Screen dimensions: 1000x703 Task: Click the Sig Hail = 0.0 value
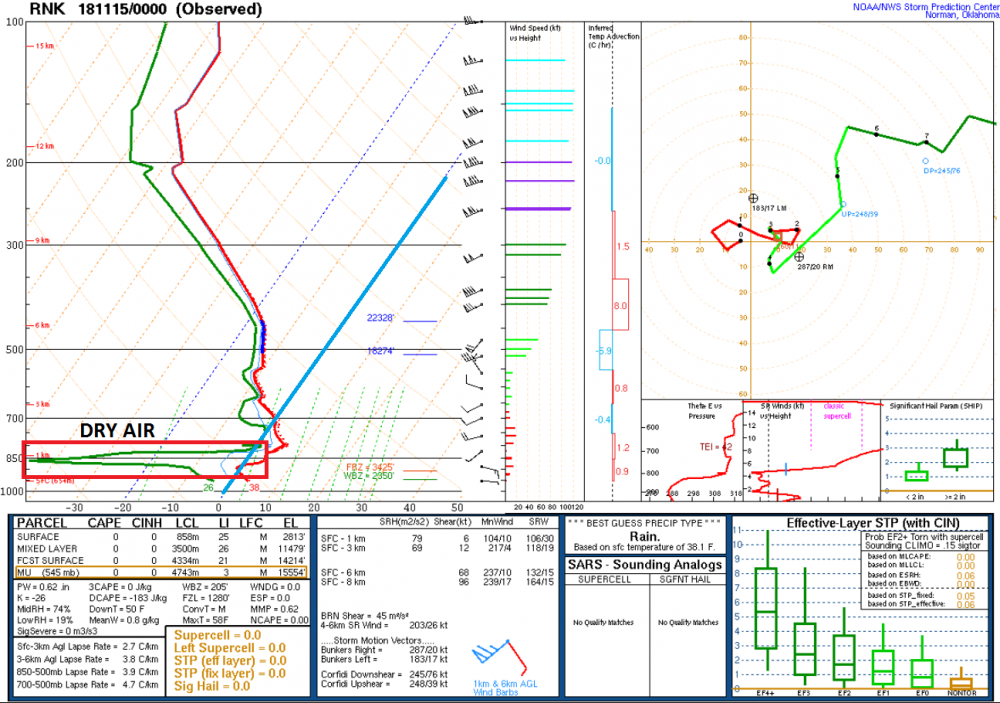coord(212,686)
